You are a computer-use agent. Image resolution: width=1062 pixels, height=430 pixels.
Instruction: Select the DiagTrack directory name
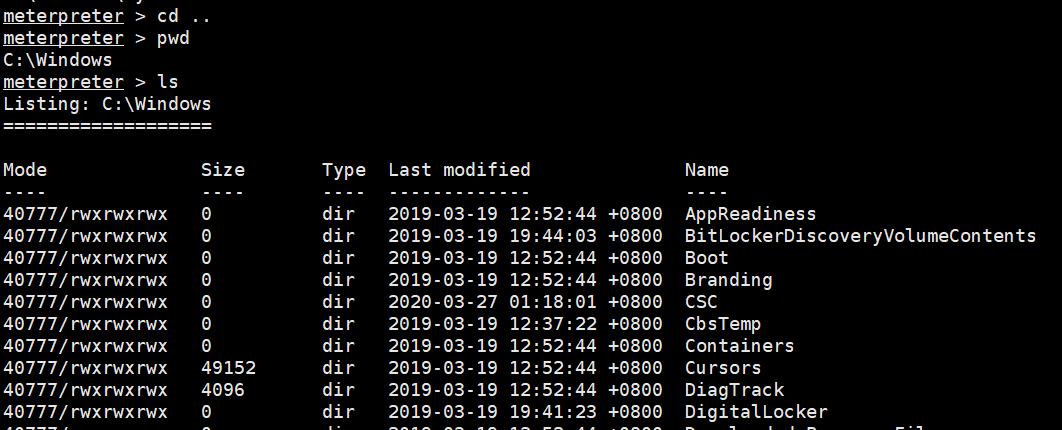tap(734, 390)
